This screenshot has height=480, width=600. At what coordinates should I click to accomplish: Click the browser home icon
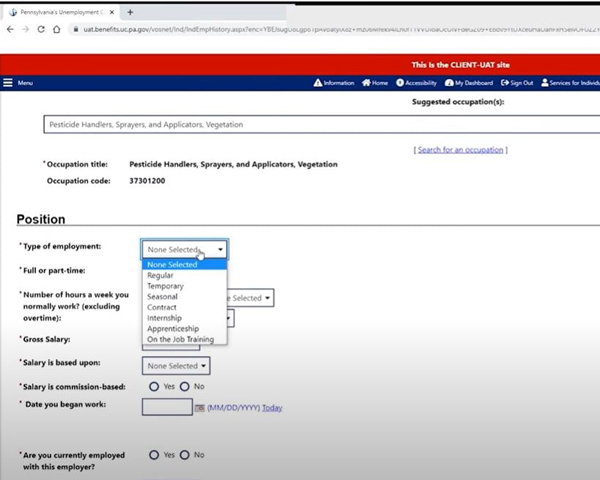pos(57,29)
